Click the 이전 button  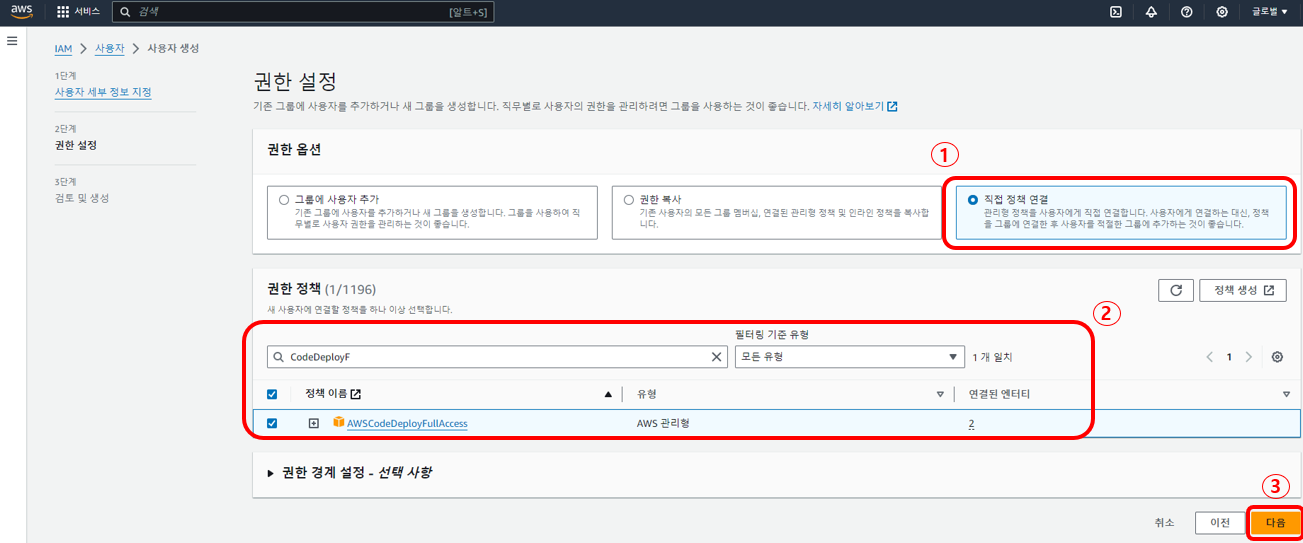1220,522
